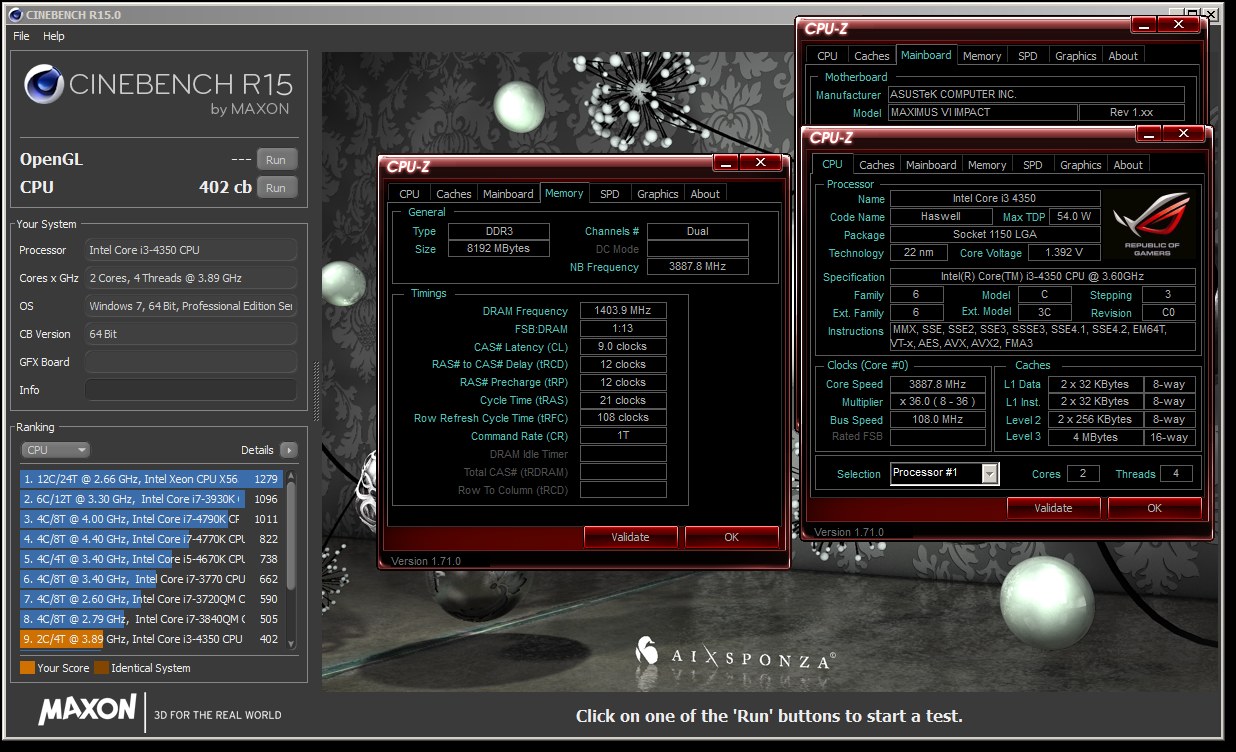This screenshot has width=1236, height=752.
Task: Select ranking row 6C/12T i7-3930K 1096
Action: point(151,499)
